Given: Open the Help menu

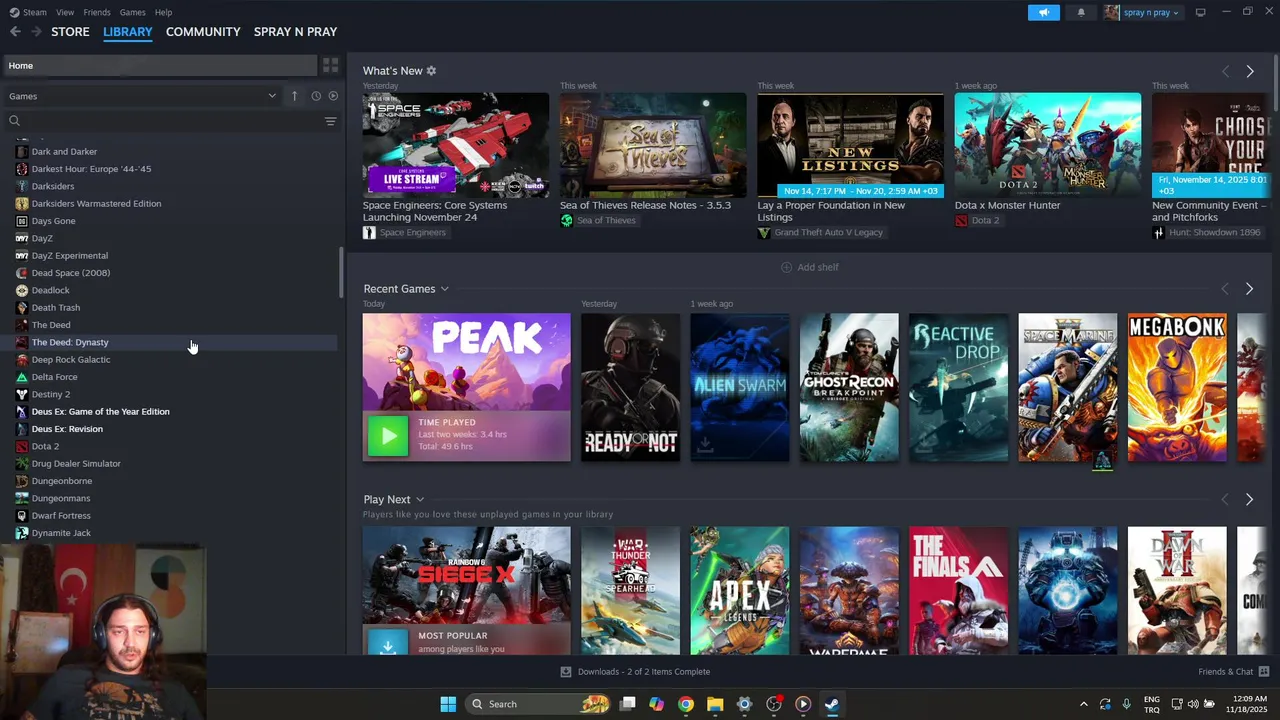Looking at the screenshot, I should pos(164,12).
